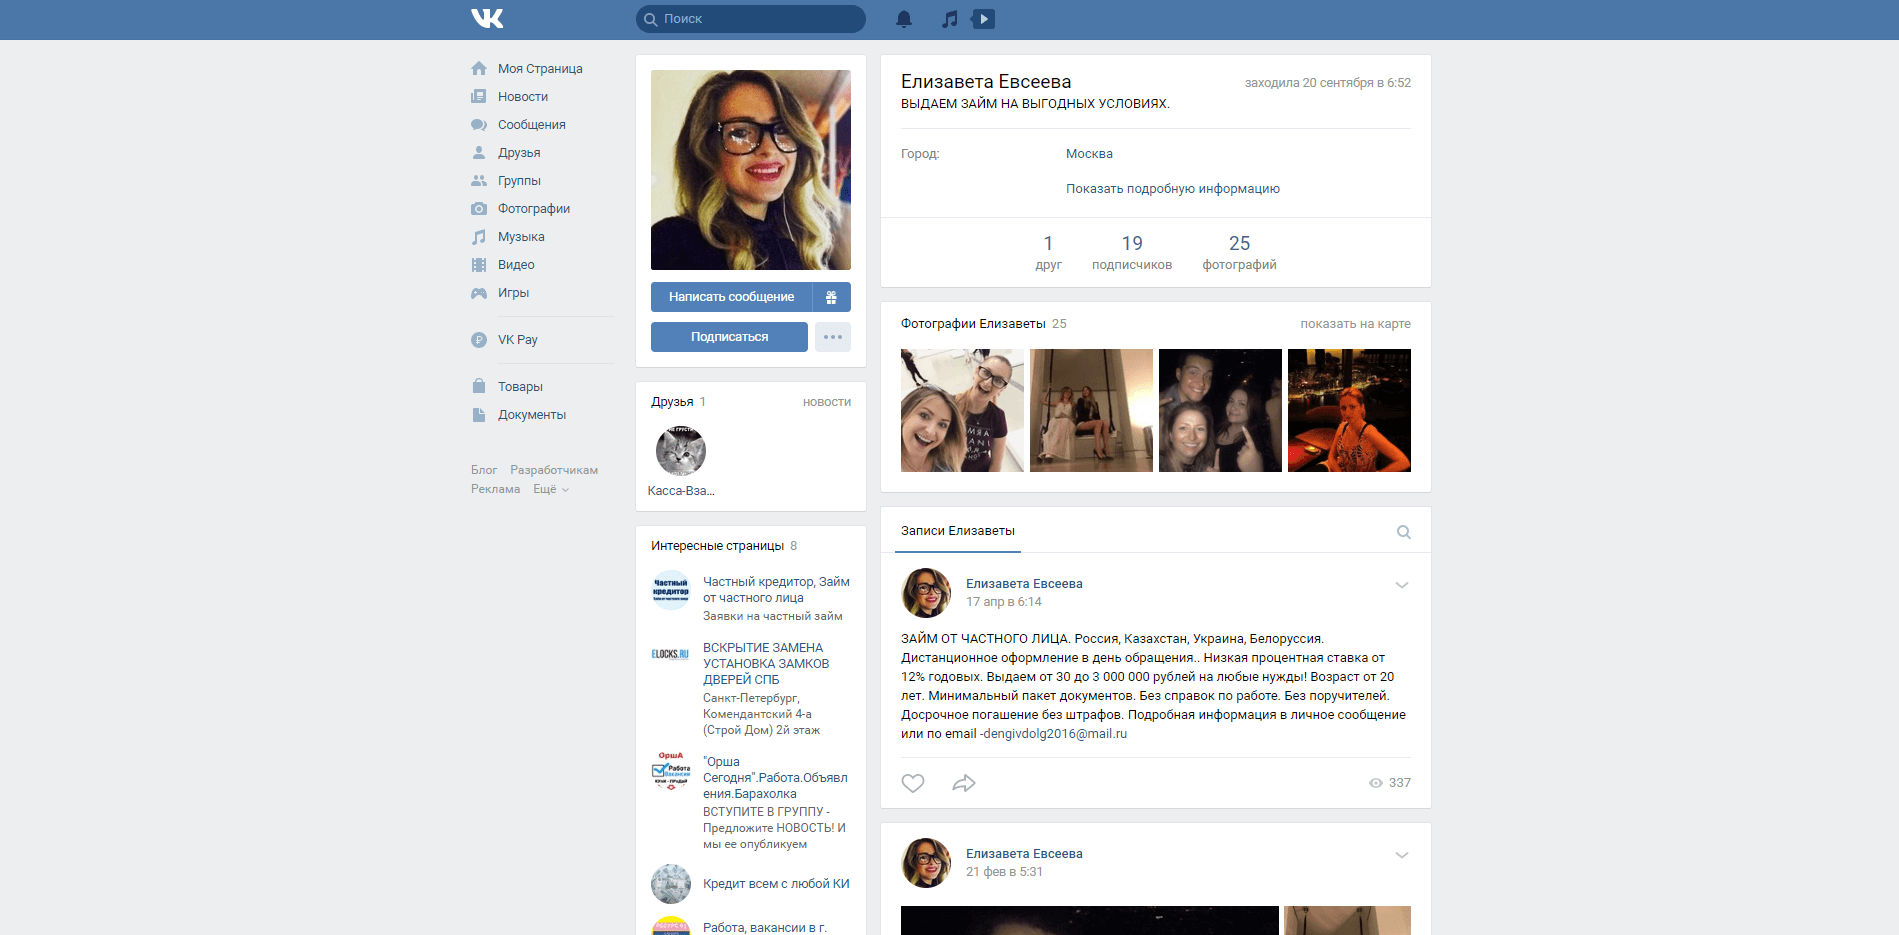
Task: Search posts on Елизавета's wall
Action: tap(1403, 532)
